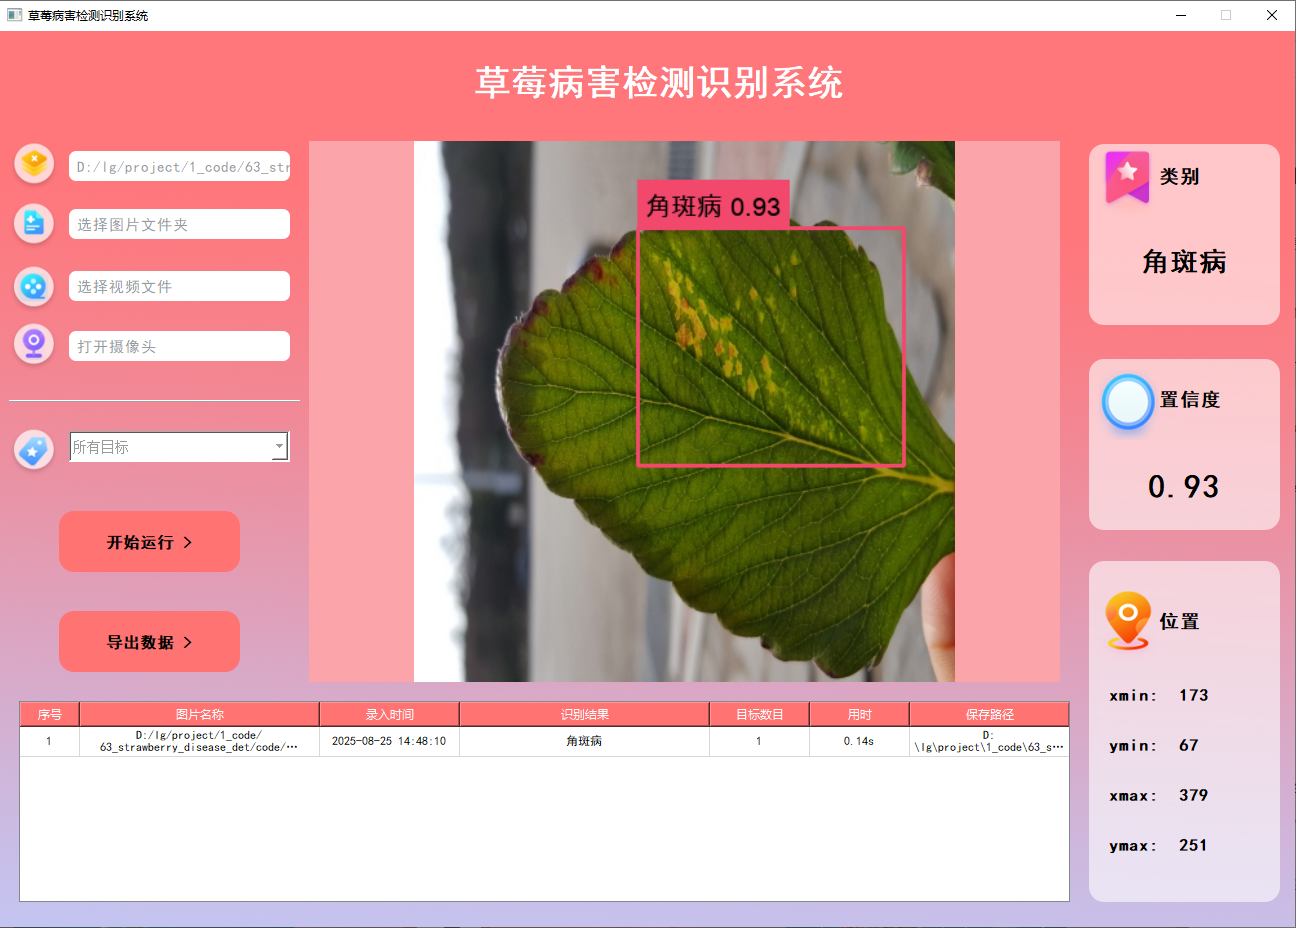Click the blue ring icon in 置信度 panel
This screenshot has width=1296, height=928.
click(x=1127, y=402)
